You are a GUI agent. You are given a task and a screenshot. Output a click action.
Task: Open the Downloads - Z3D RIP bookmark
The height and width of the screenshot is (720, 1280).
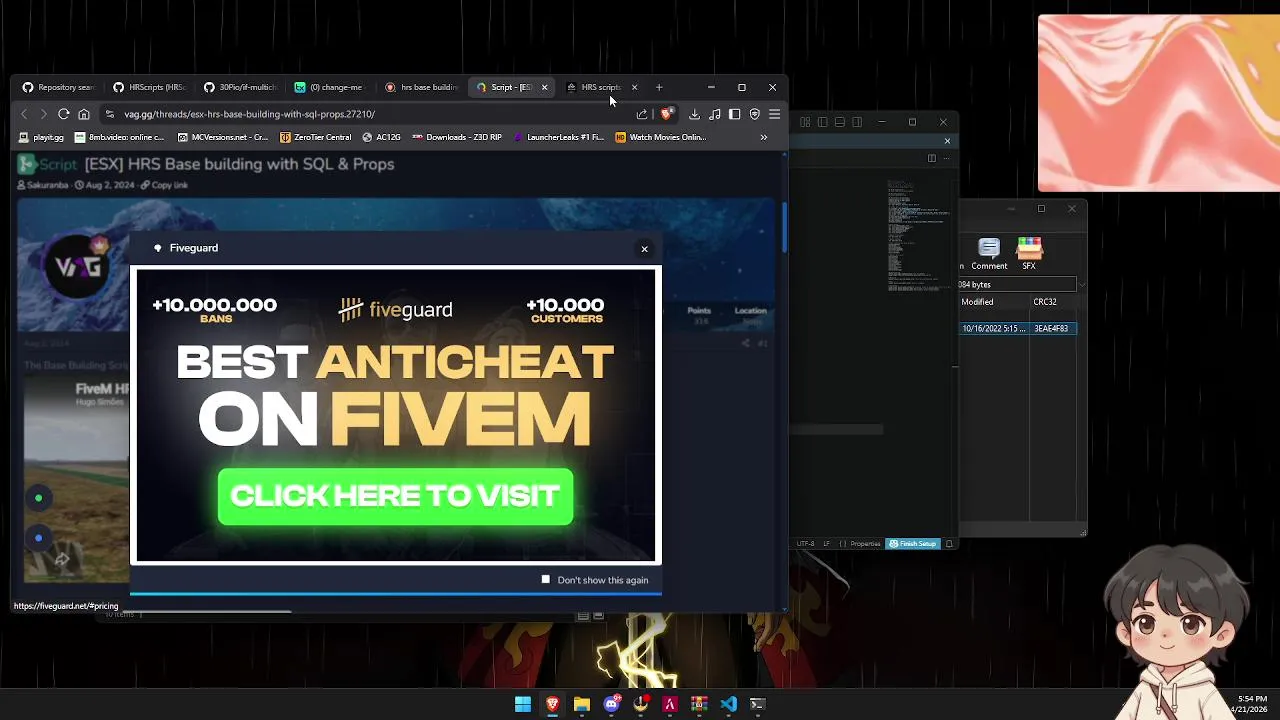click(456, 137)
